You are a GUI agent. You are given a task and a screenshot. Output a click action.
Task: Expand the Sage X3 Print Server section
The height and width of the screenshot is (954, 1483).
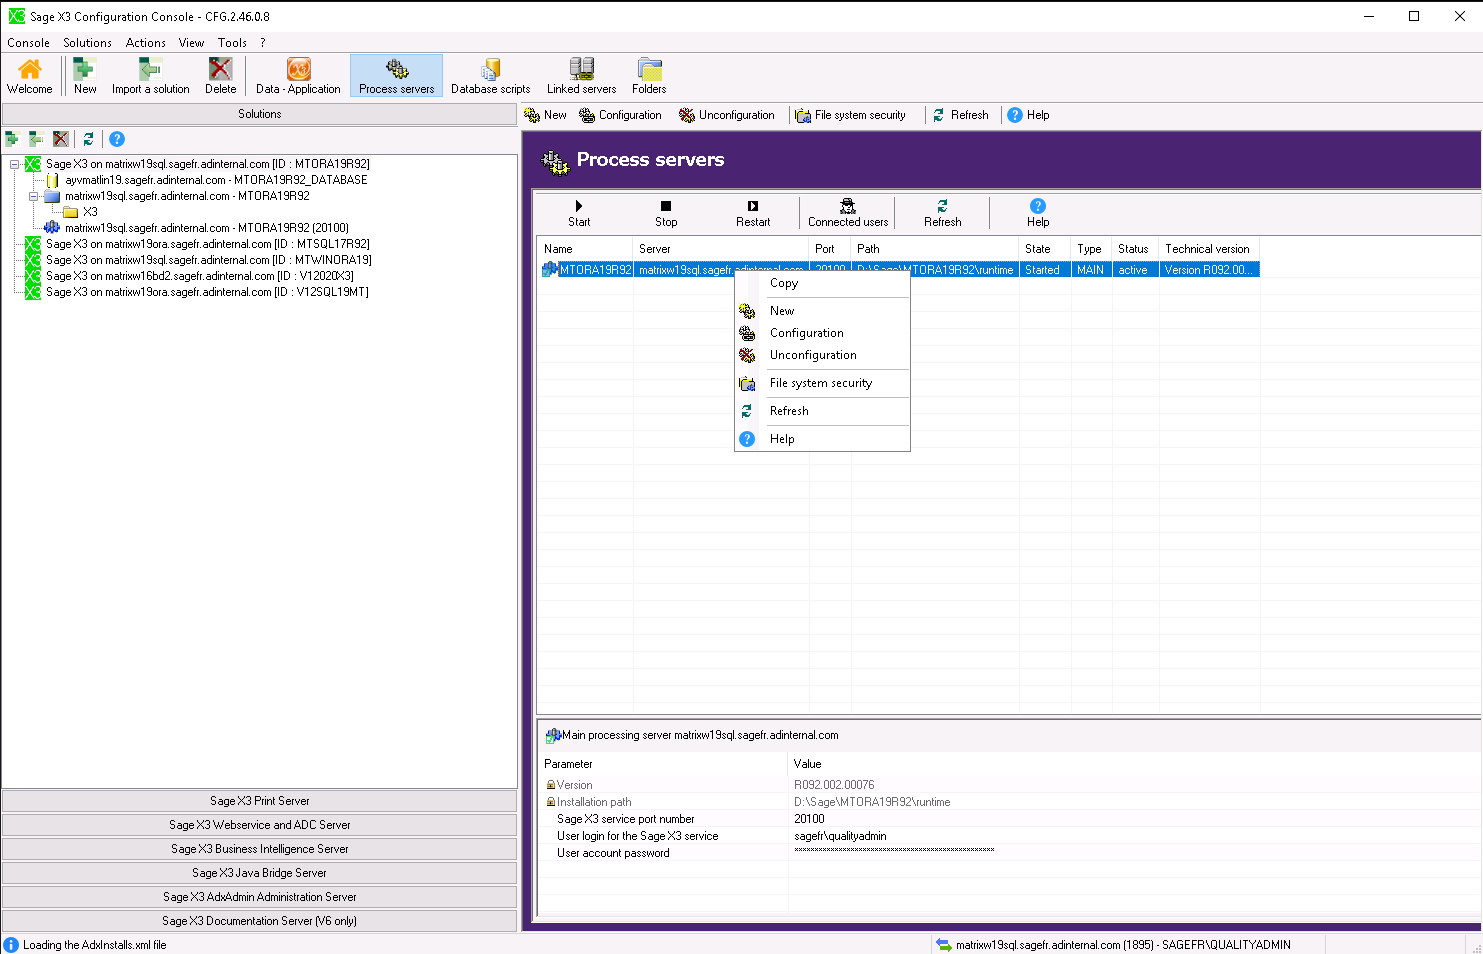coord(259,801)
